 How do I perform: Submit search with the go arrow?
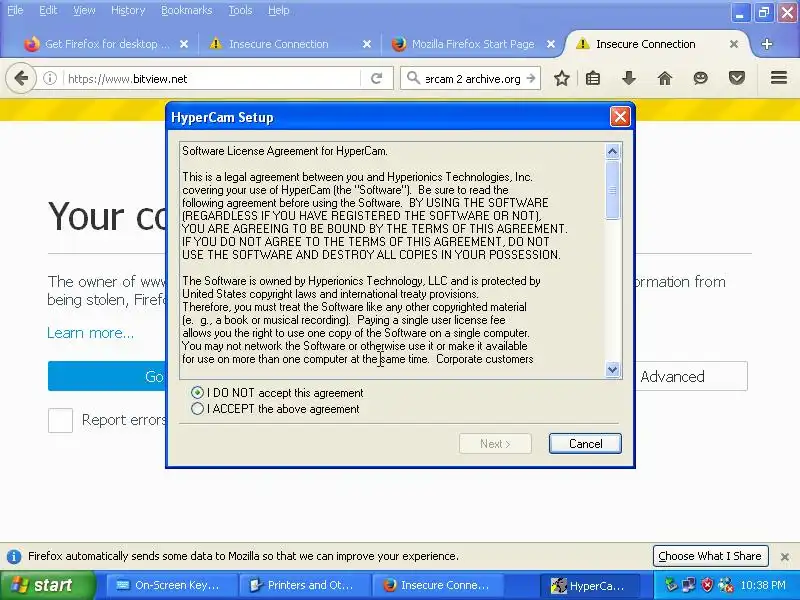pyautogui.click(x=531, y=79)
